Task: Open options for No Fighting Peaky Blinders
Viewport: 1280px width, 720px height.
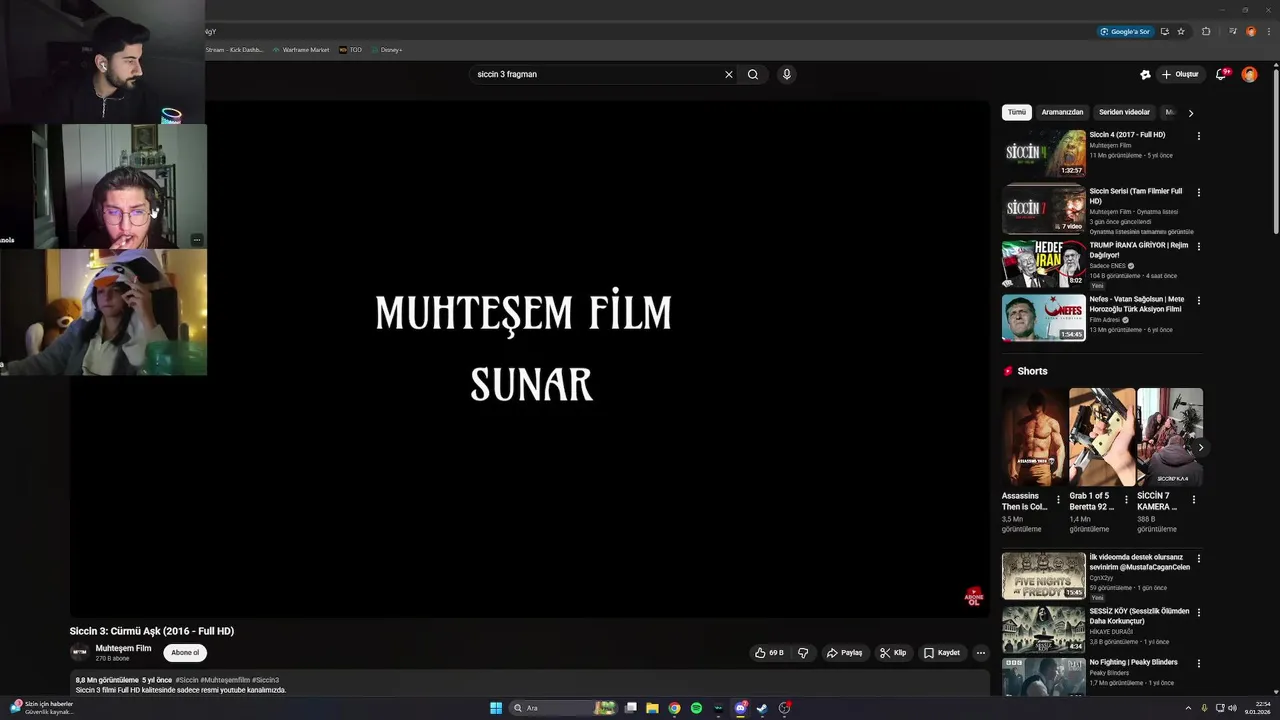Action: coord(1199,664)
